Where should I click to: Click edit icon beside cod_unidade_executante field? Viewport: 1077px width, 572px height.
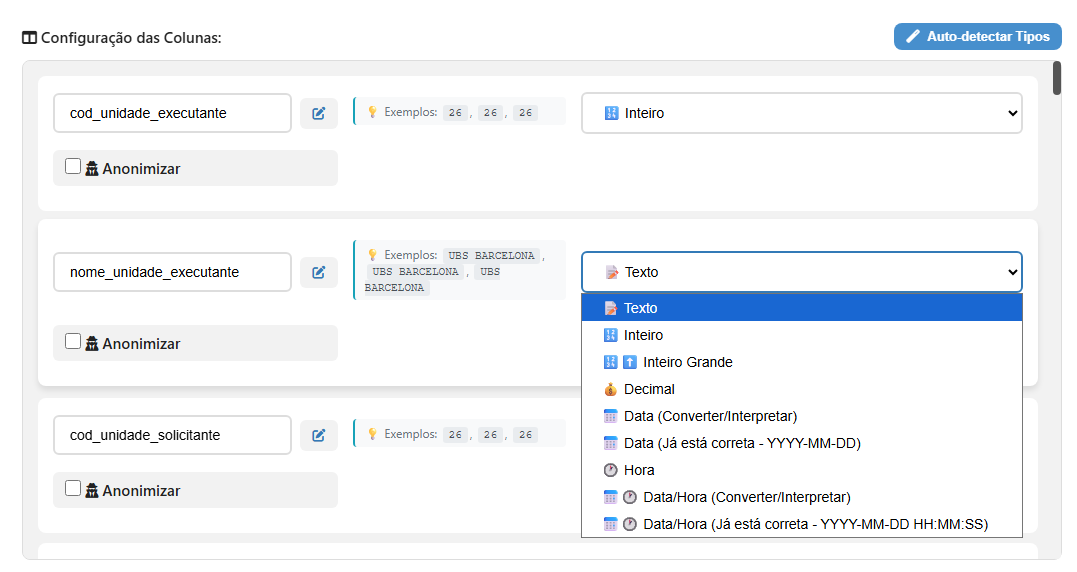[318, 113]
